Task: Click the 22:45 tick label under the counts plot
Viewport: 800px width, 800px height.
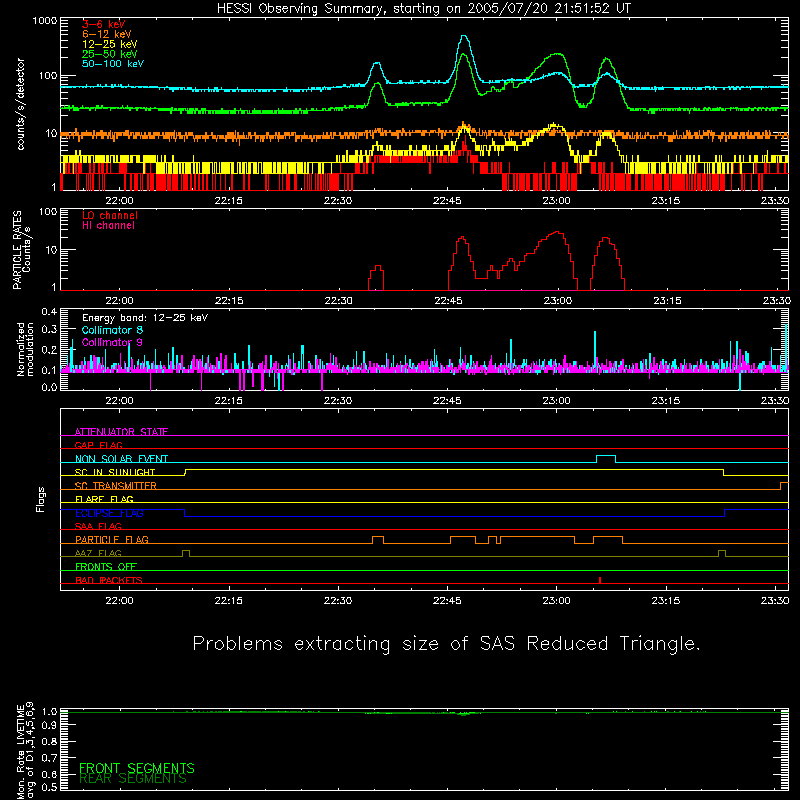Action: click(x=447, y=201)
